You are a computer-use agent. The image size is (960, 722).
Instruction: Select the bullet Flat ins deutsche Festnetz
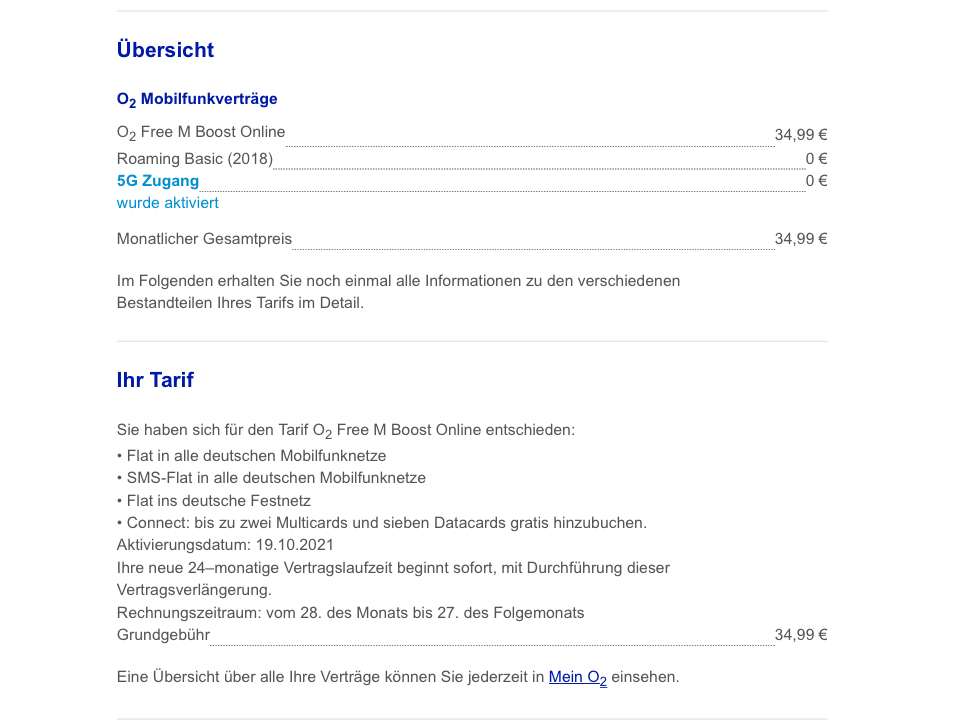click(x=214, y=500)
